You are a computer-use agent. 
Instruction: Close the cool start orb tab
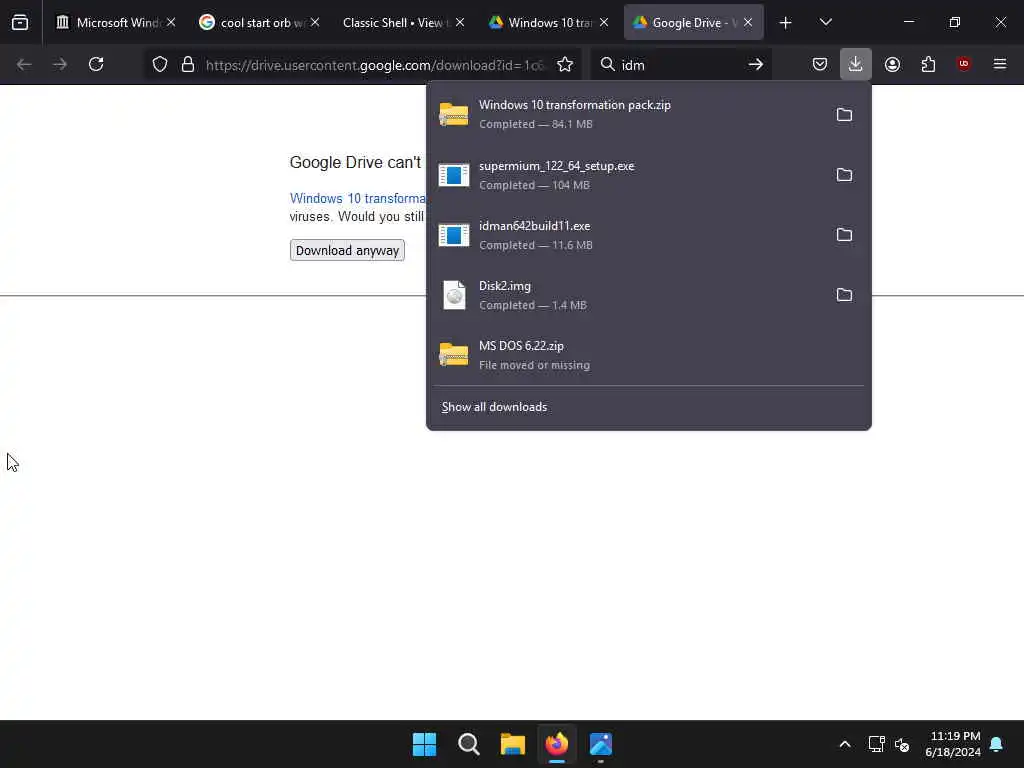315,23
